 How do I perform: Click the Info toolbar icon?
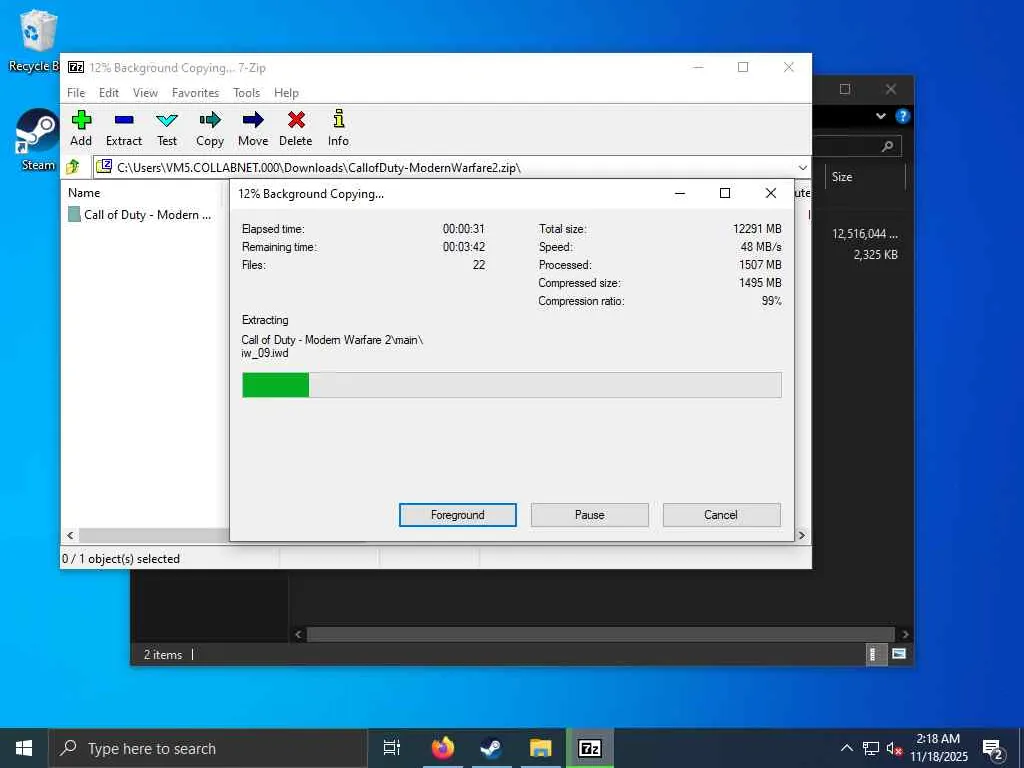pyautogui.click(x=338, y=129)
